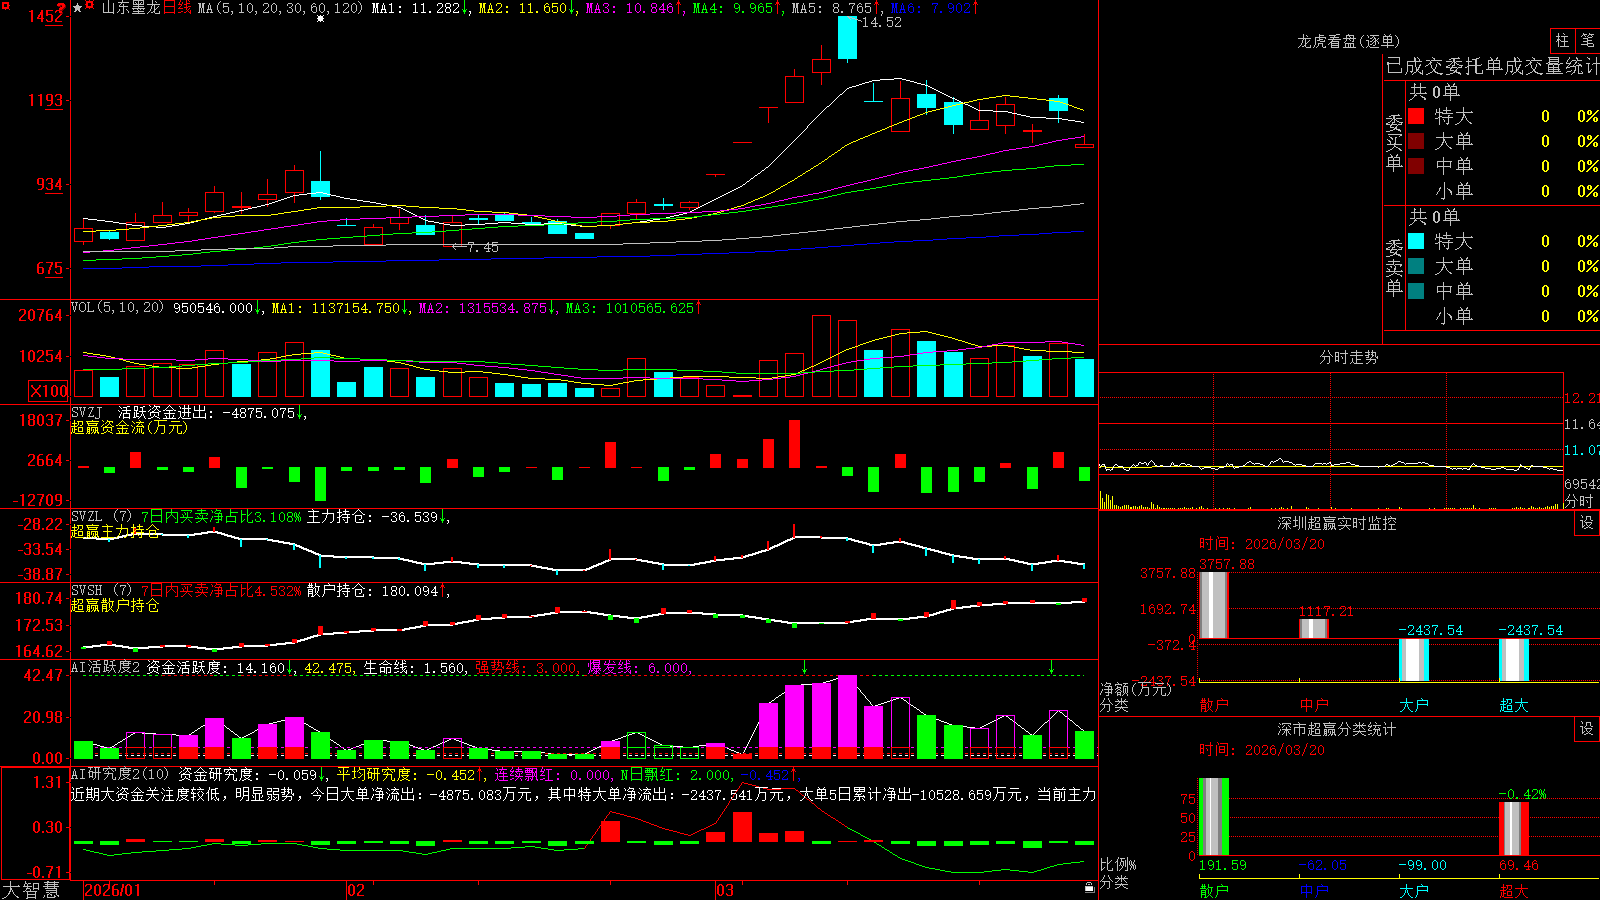The height and width of the screenshot is (900, 1600).
Task: Click the 散户 bar showing 3757.88
Action: click(1213, 605)
